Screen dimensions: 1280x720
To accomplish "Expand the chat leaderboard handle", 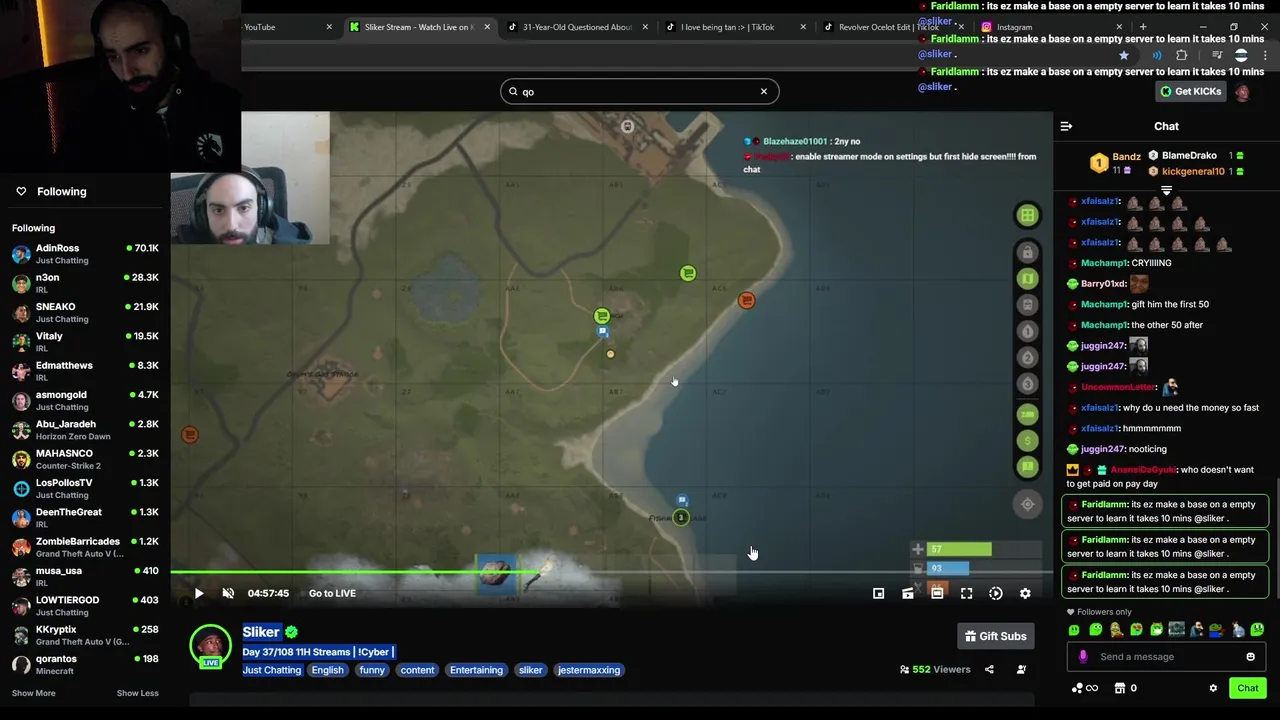I will pyautogui.click(x=1166, y=189).
